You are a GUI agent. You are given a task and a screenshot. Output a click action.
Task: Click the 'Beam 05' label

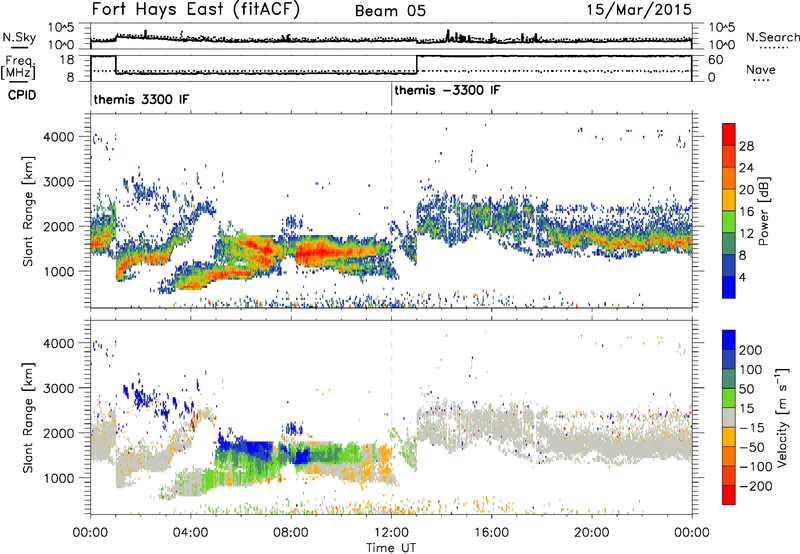[390, 11]
